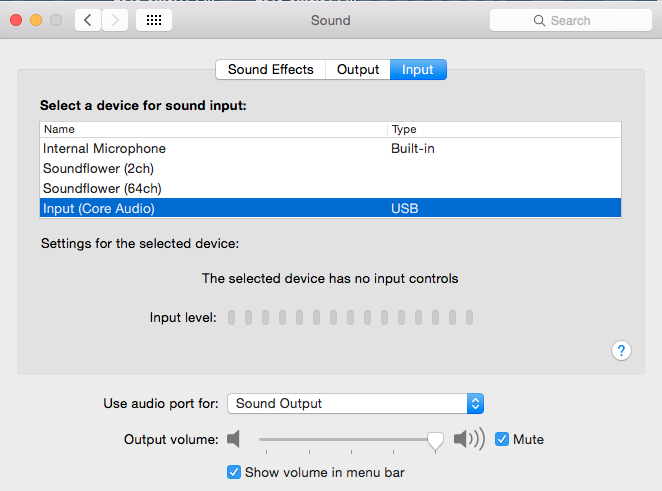Select the Input tab
The width and height of the screenshot is (662, 491).
click(x=418, y=69)
